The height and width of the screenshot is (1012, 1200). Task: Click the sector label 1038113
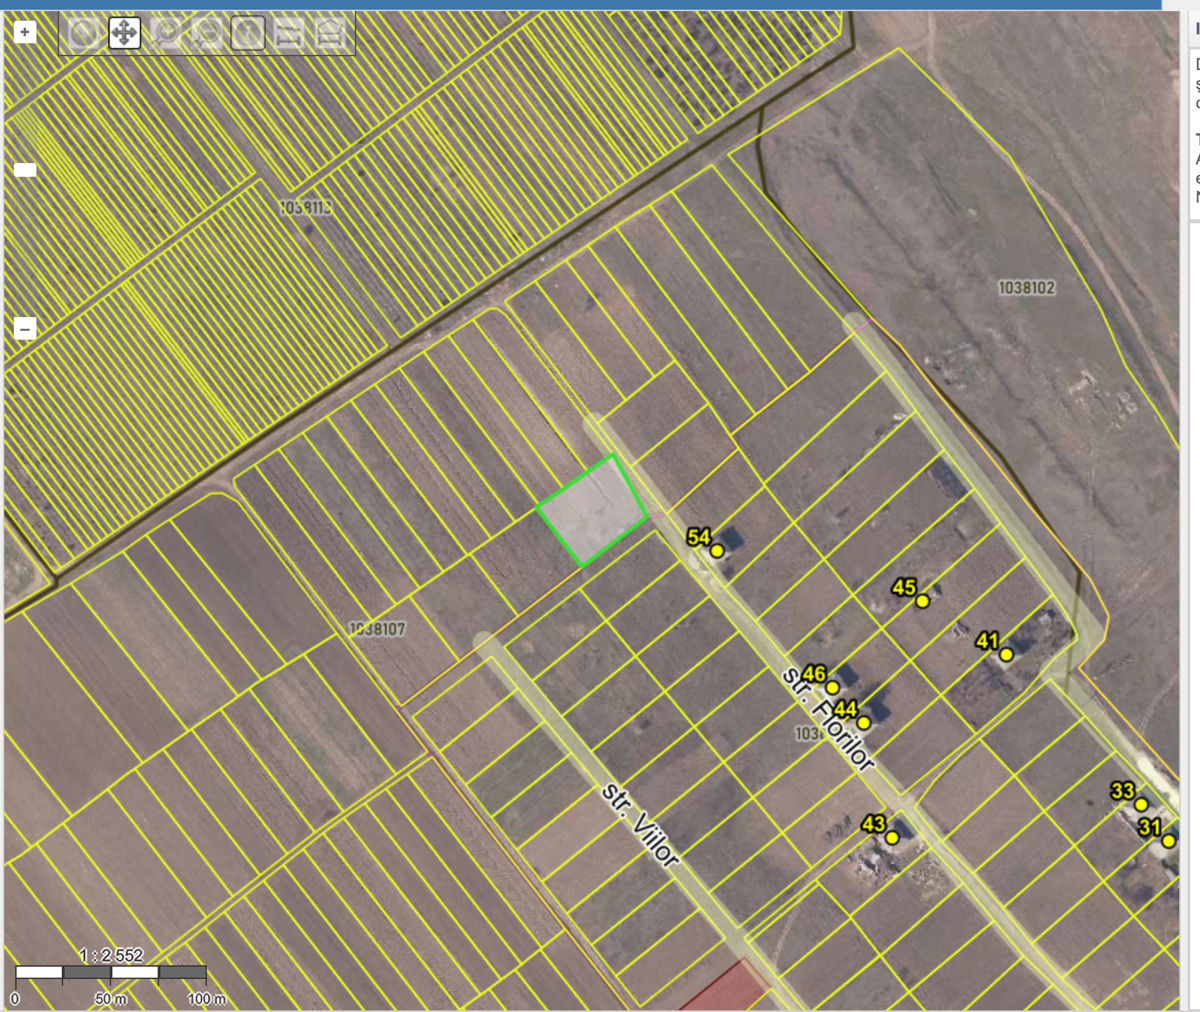305,208
